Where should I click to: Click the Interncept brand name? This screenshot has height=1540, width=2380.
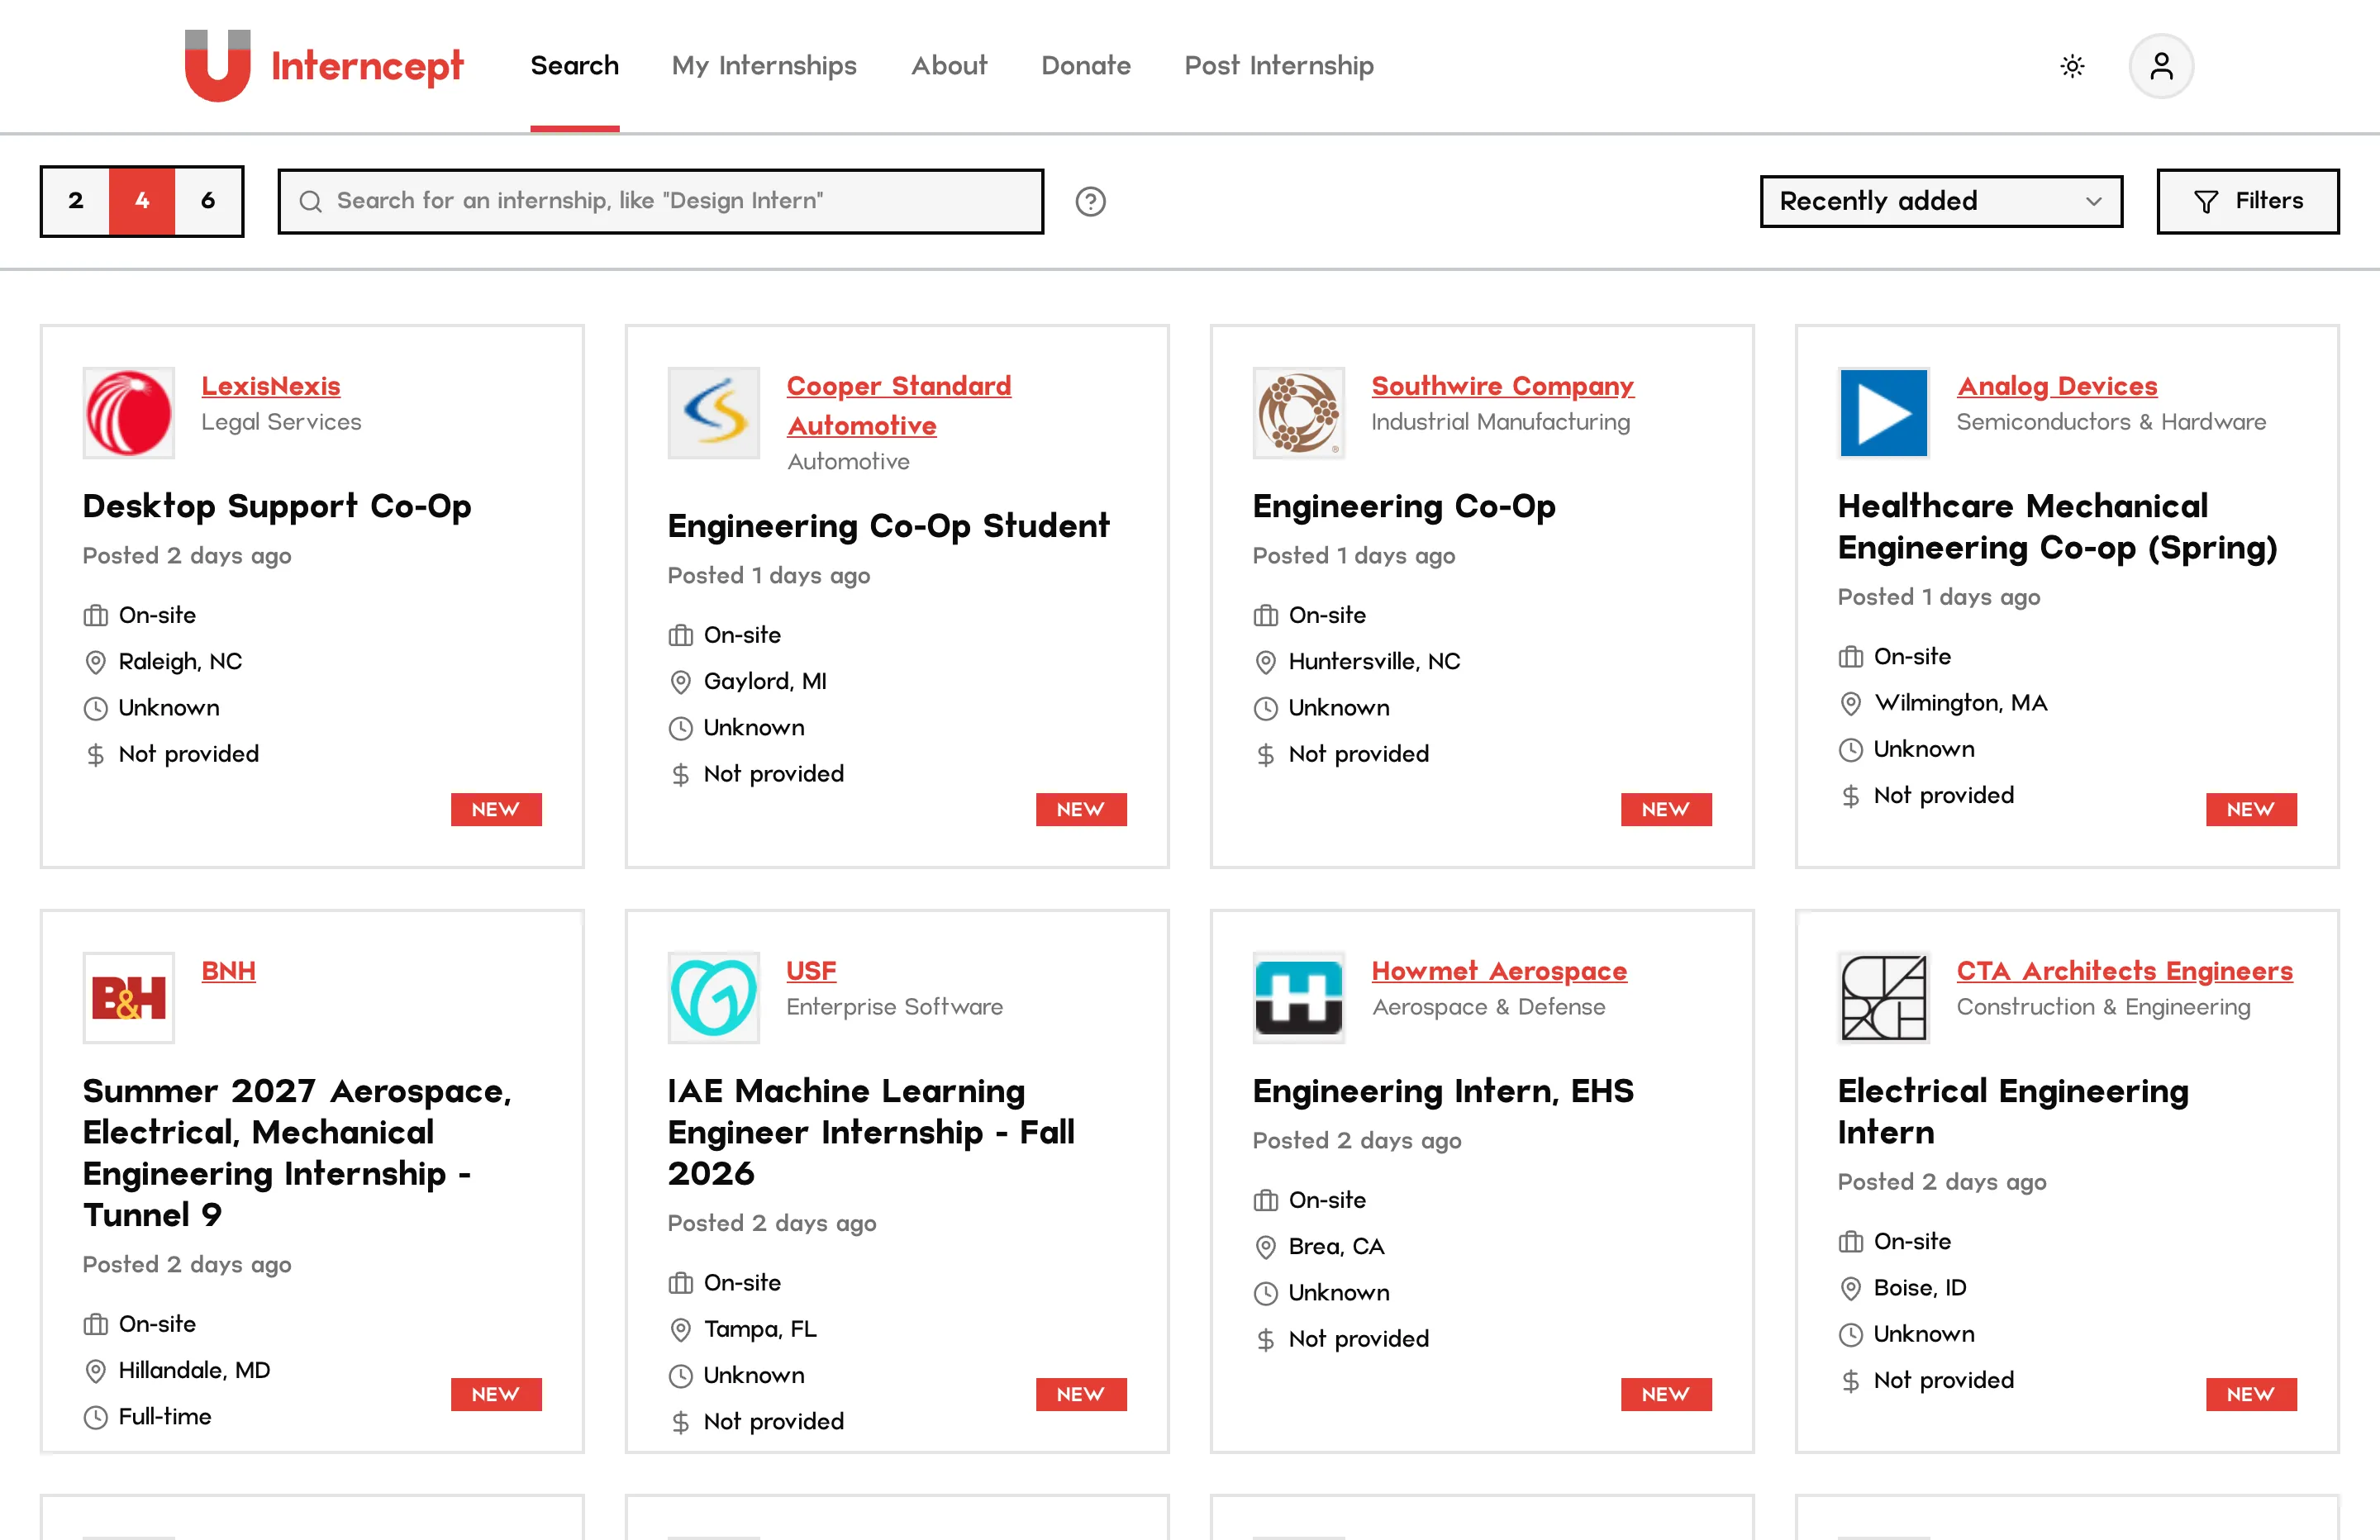(367, 66)
